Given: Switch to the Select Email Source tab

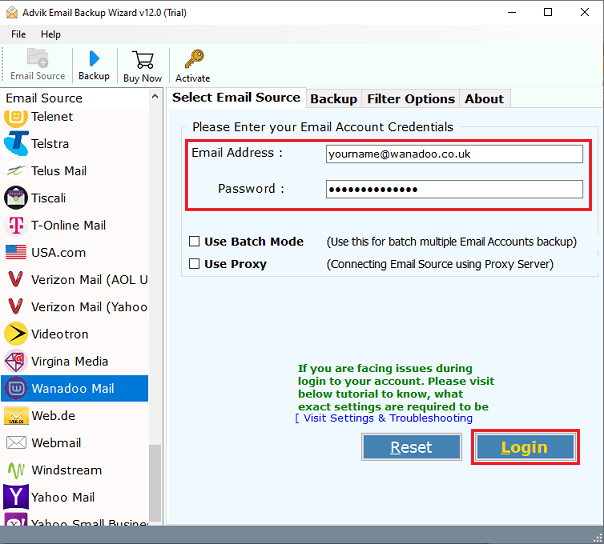Looking at the screenshot, I should pos(236,97).
